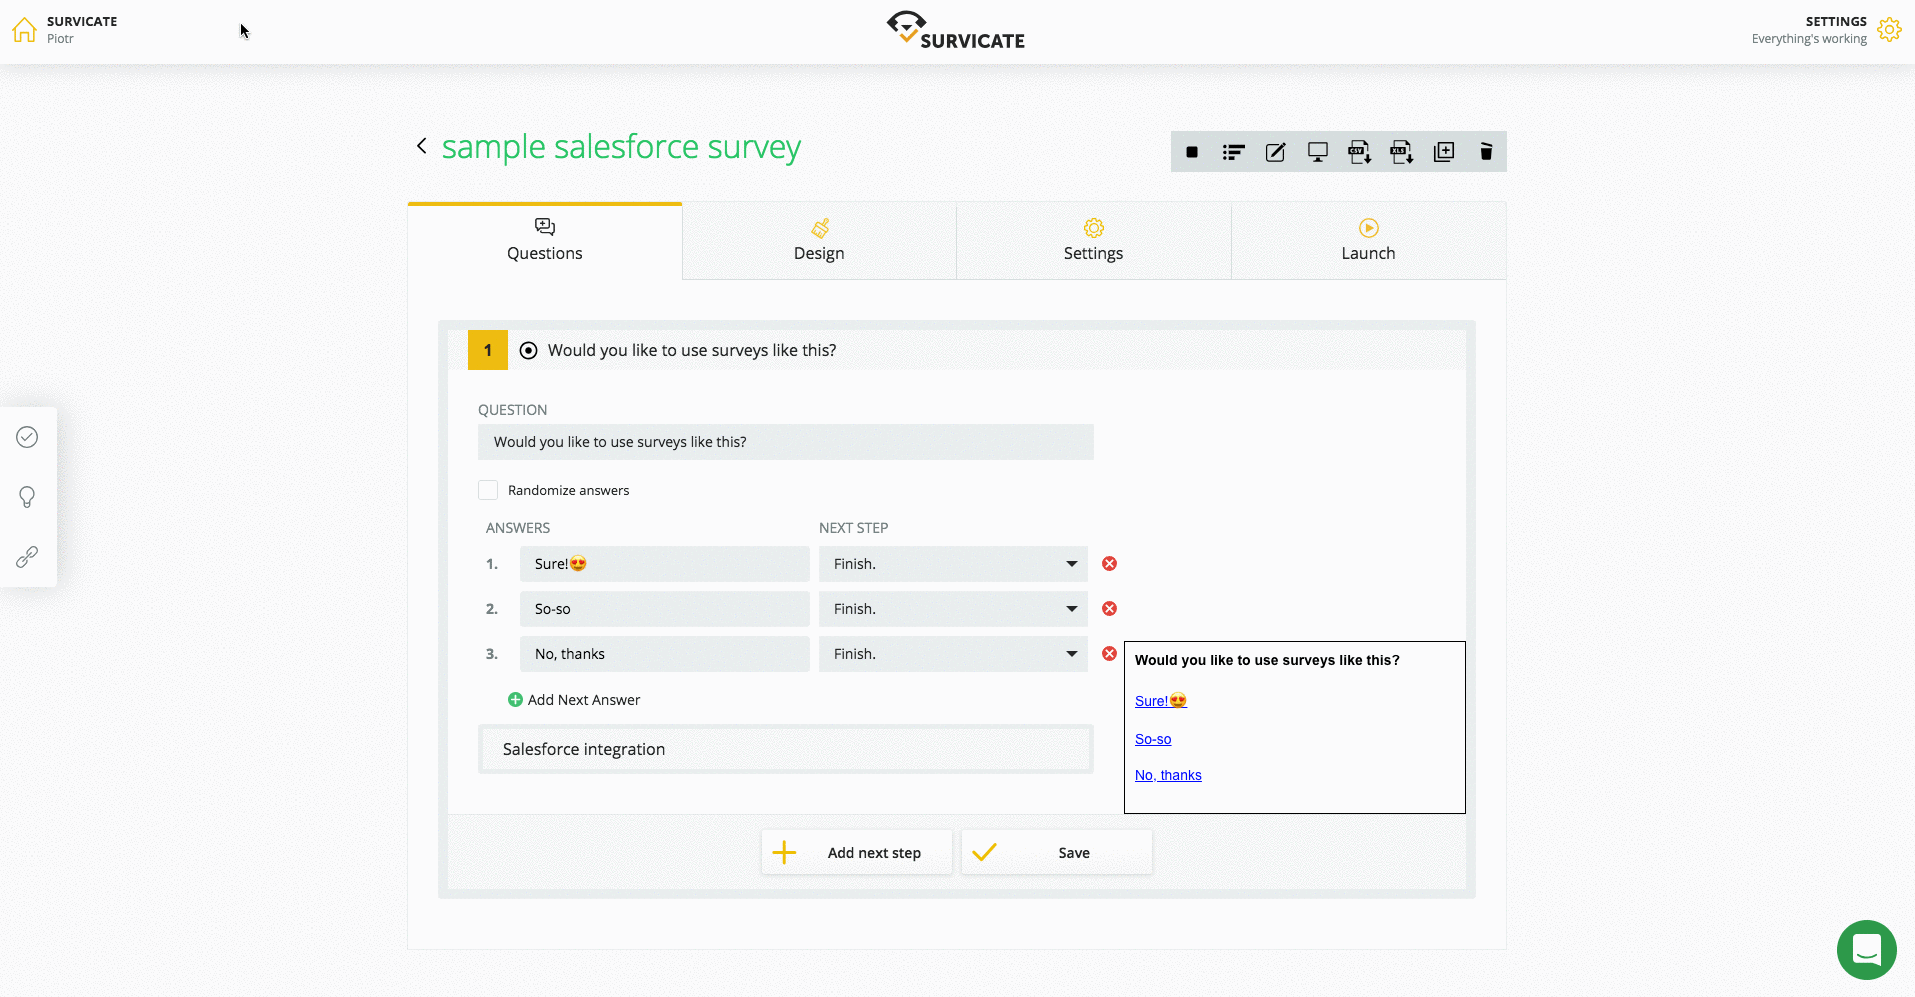Save the question
Screen dimensions: 1915x997
point(1057,853)
